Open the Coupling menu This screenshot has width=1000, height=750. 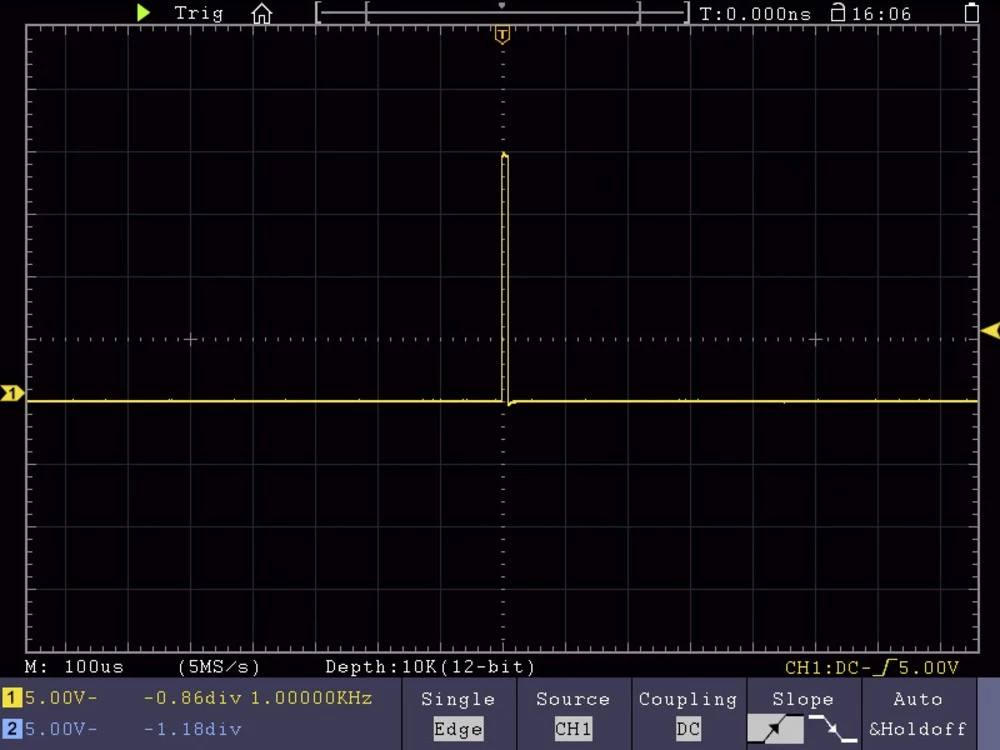click(688, 699)
